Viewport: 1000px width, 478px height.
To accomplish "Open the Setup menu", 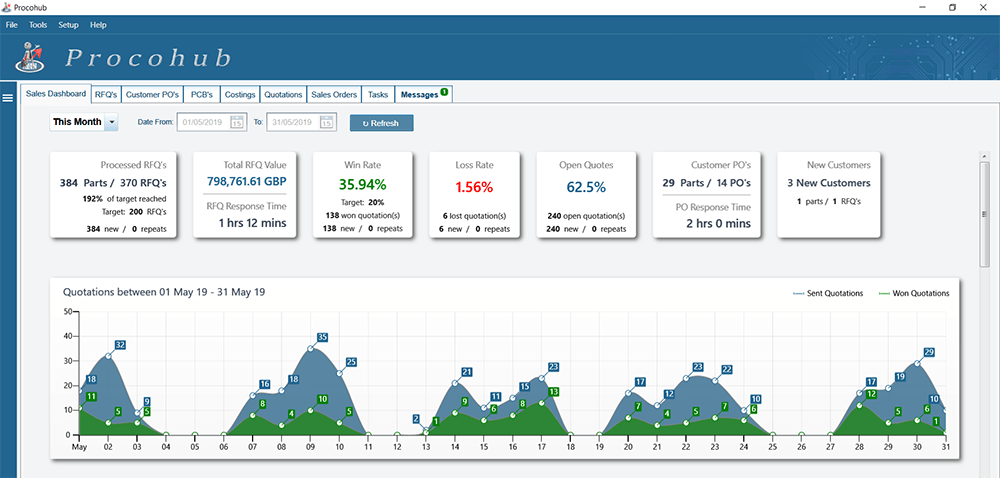I will pos(68,25).
